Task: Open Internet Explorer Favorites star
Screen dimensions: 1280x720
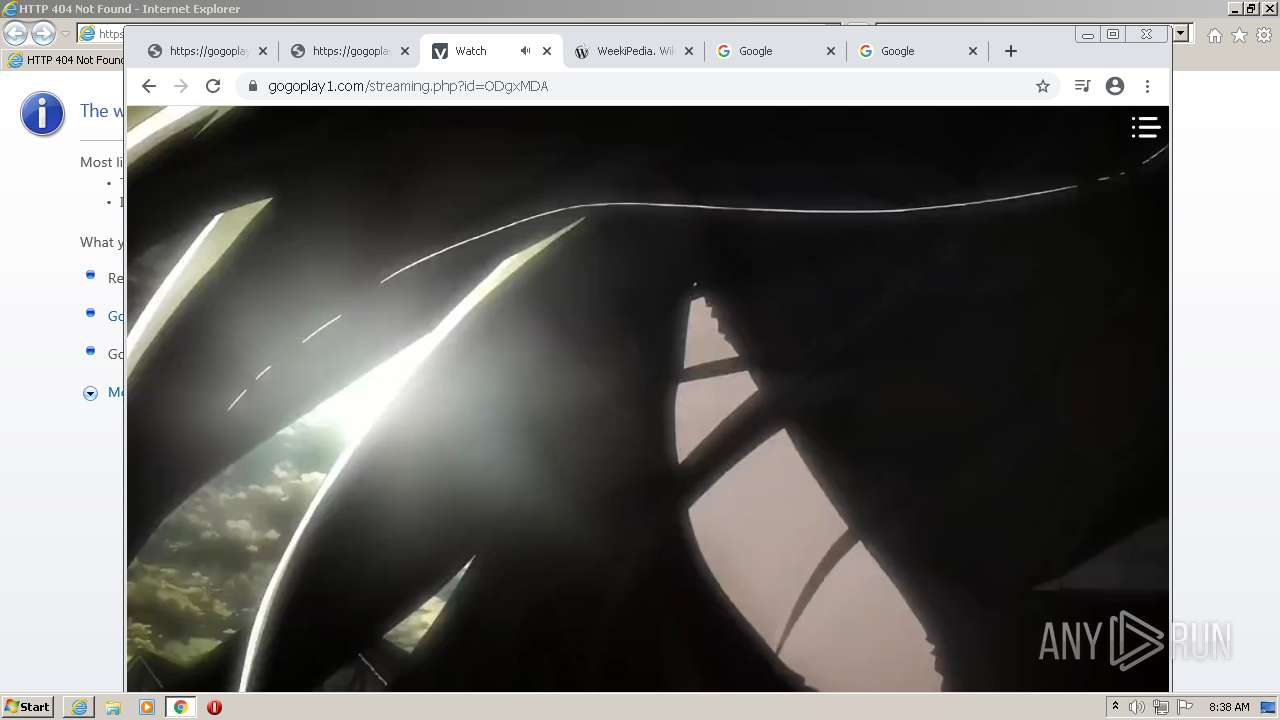Action: (x=1239, y=35)
